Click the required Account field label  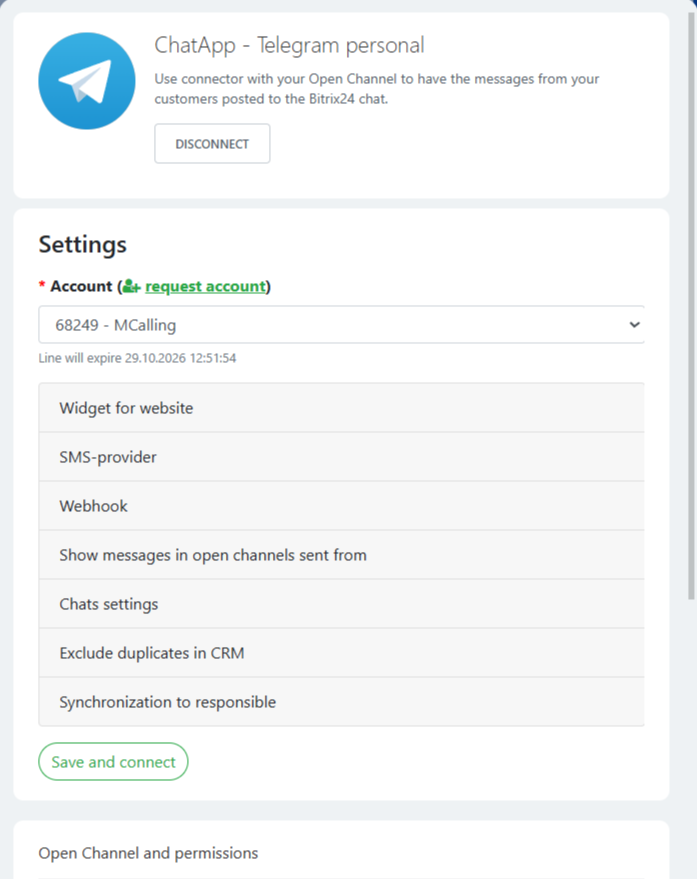[x=81, y=287]
